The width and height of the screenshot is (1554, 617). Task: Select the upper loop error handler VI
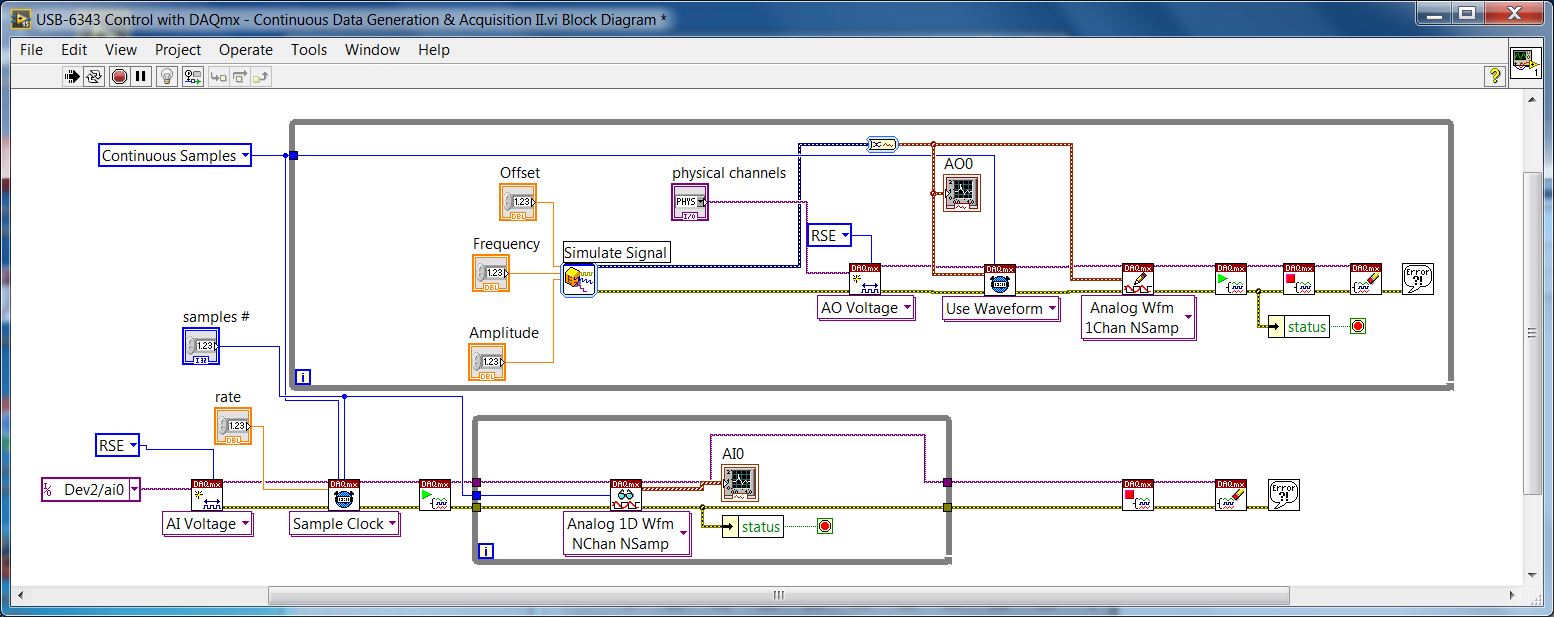1418,279
